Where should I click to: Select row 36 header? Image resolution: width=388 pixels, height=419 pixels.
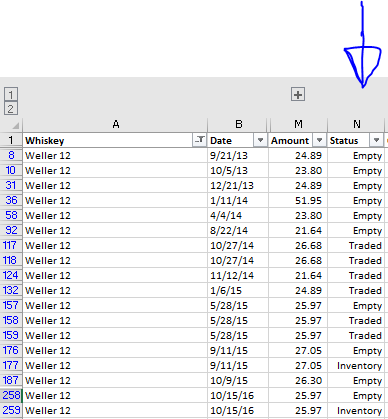coord(11,200)
